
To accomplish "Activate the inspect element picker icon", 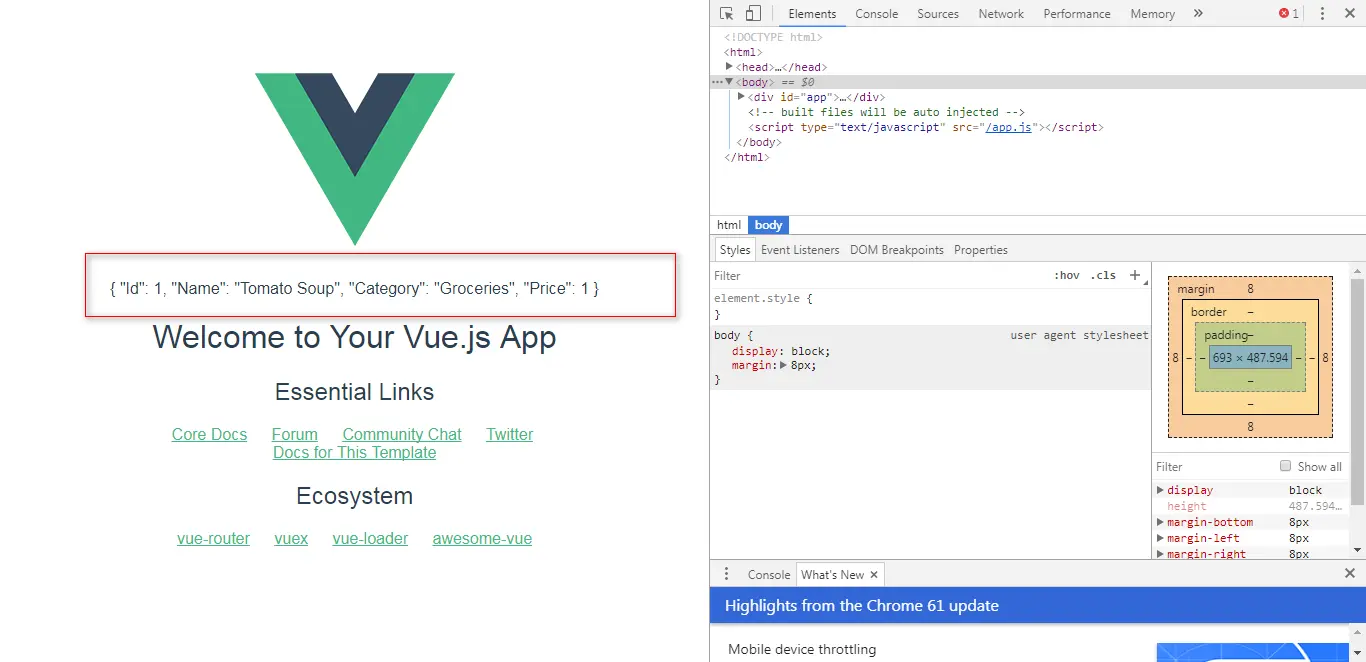I will (x=727, y=14).
